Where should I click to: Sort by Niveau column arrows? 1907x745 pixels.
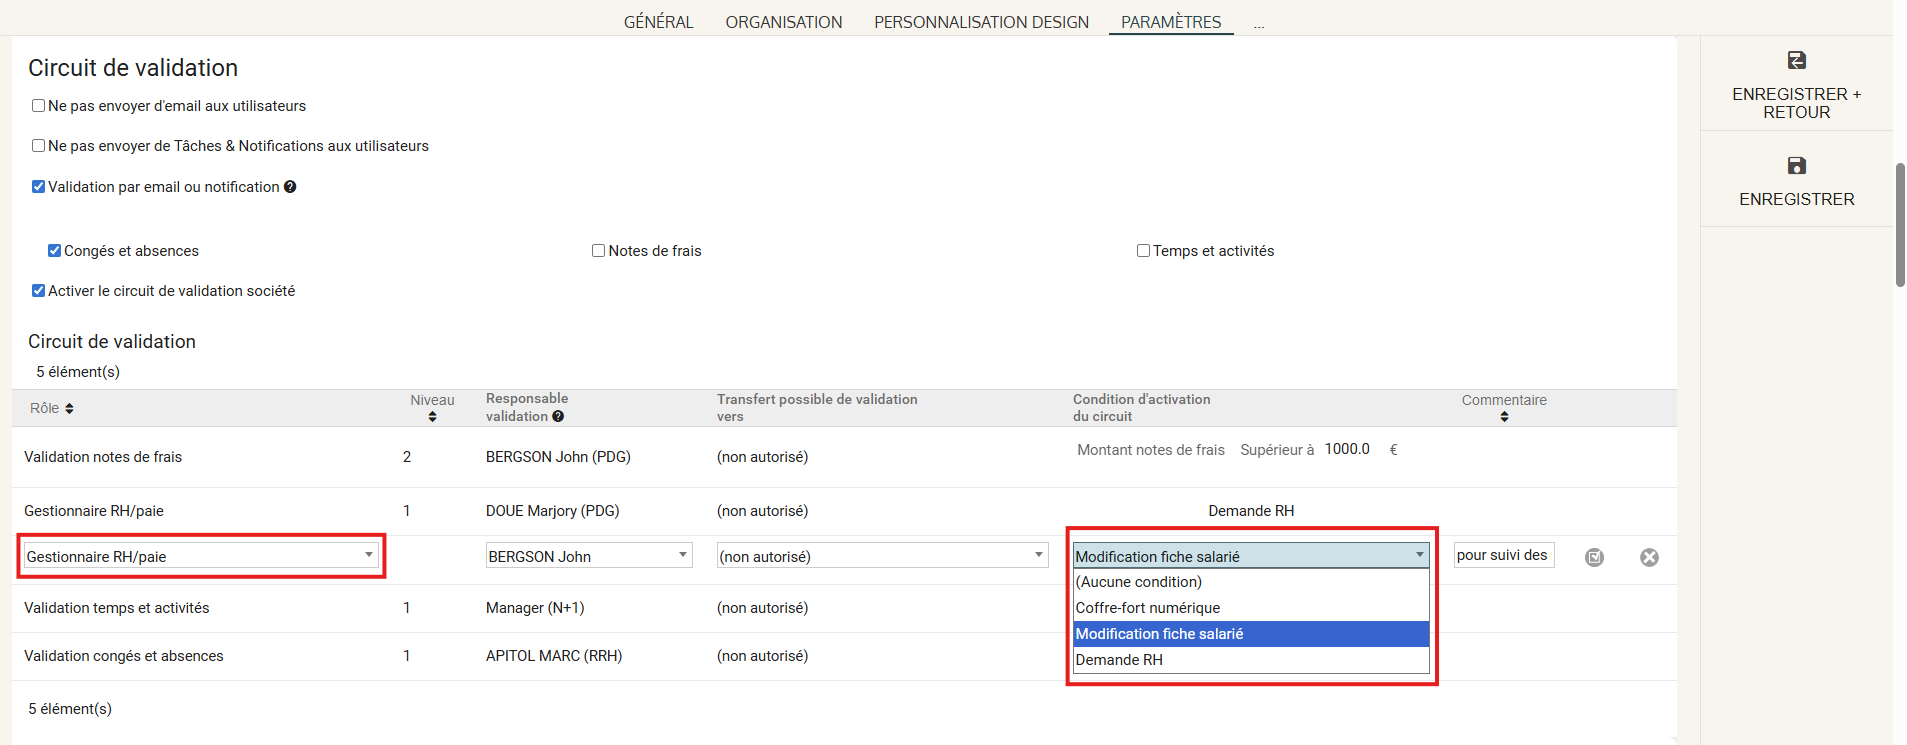pos(432,417)
